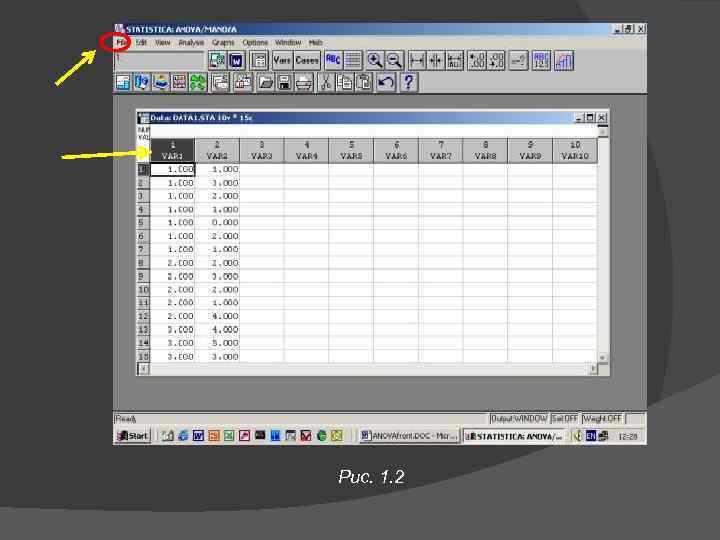720x540 pixels.
Task: Click the recalculate '=?' toolbar icon
Action: (518, 61)
